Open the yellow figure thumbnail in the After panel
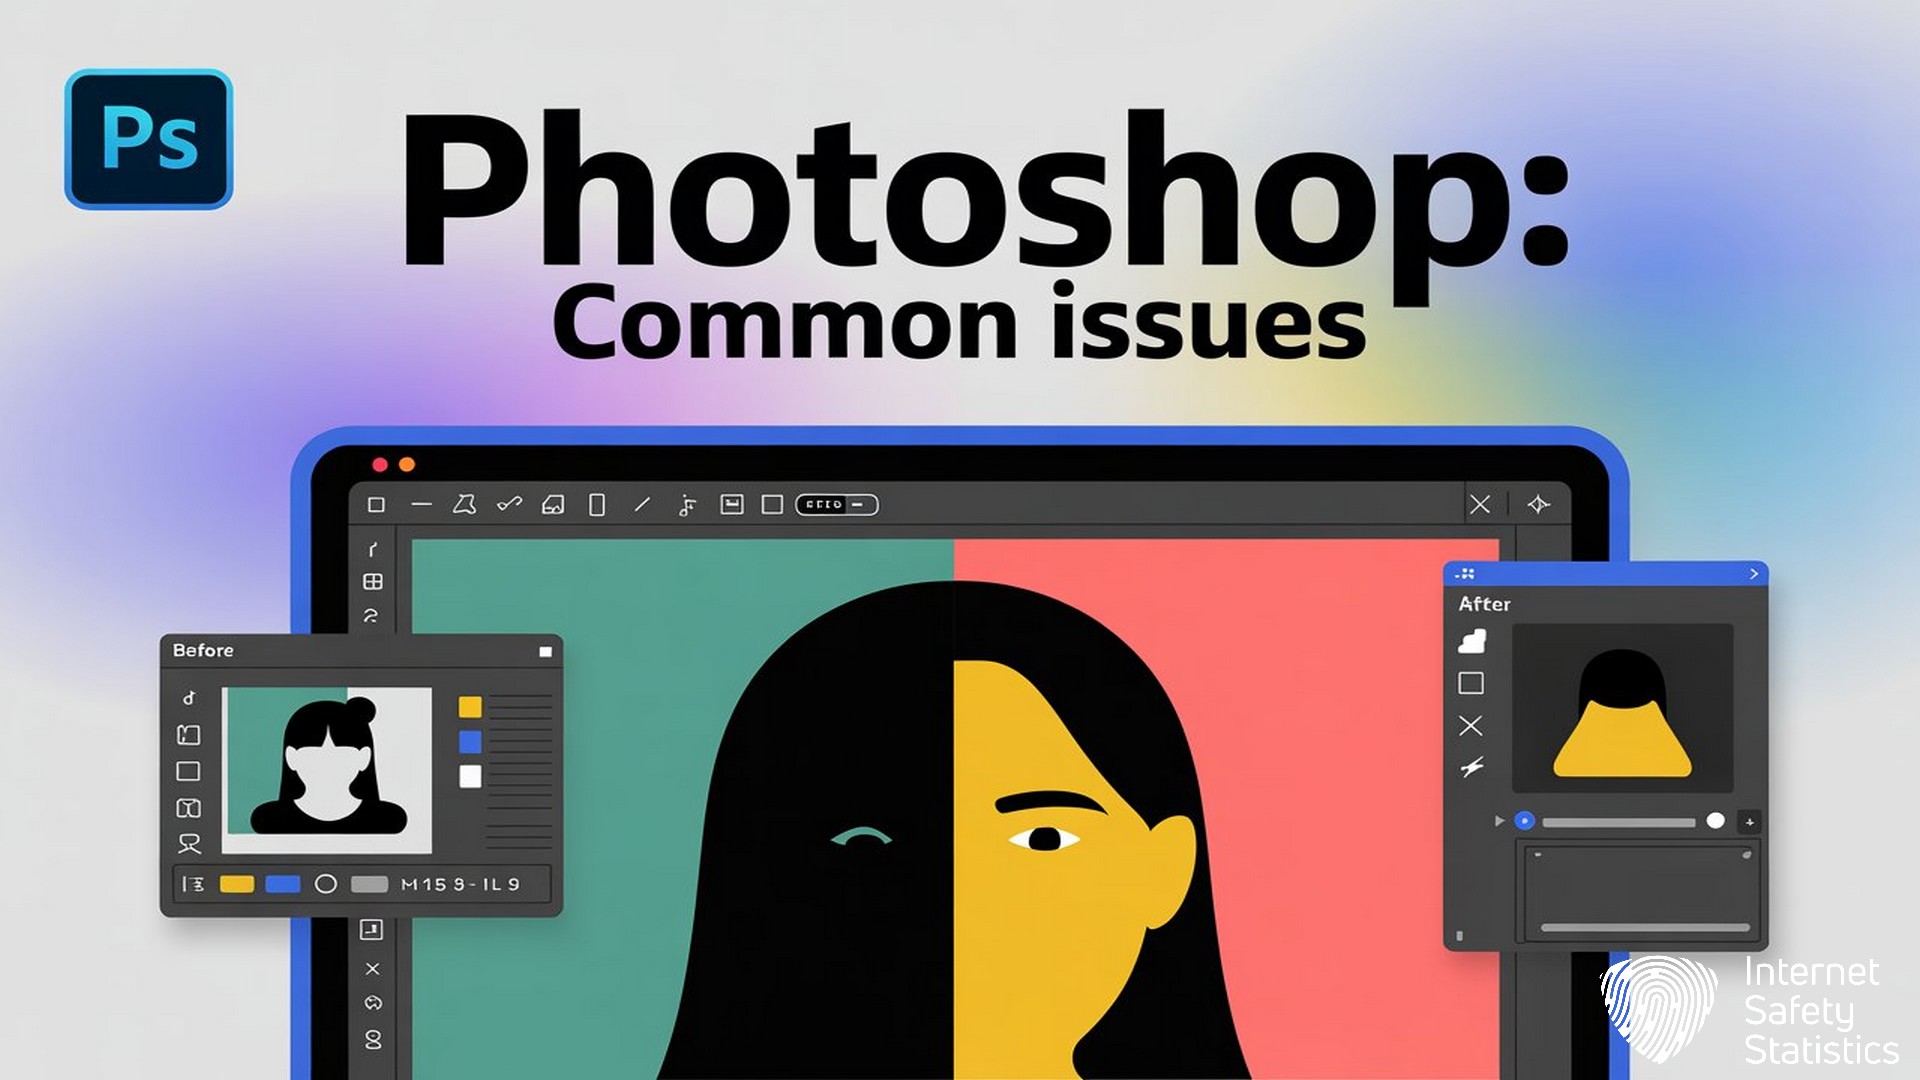This screenshot has width=1920, height=1080. [x=1622, y=708]
